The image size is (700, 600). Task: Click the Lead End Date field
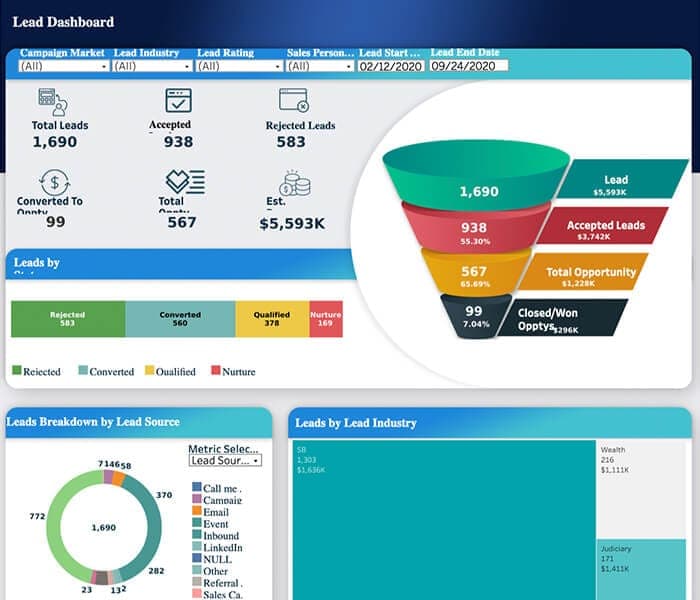(469, 66)
